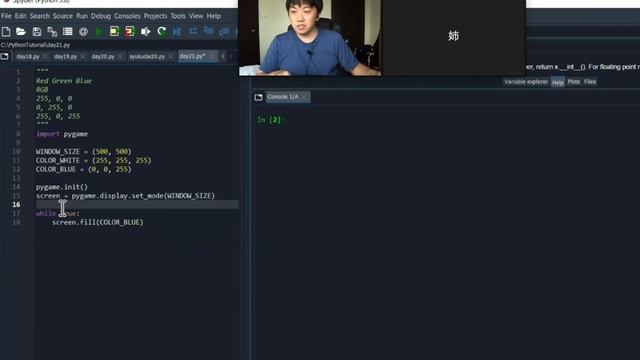Switch to the Plots pane tab

(x=573, y=82)
